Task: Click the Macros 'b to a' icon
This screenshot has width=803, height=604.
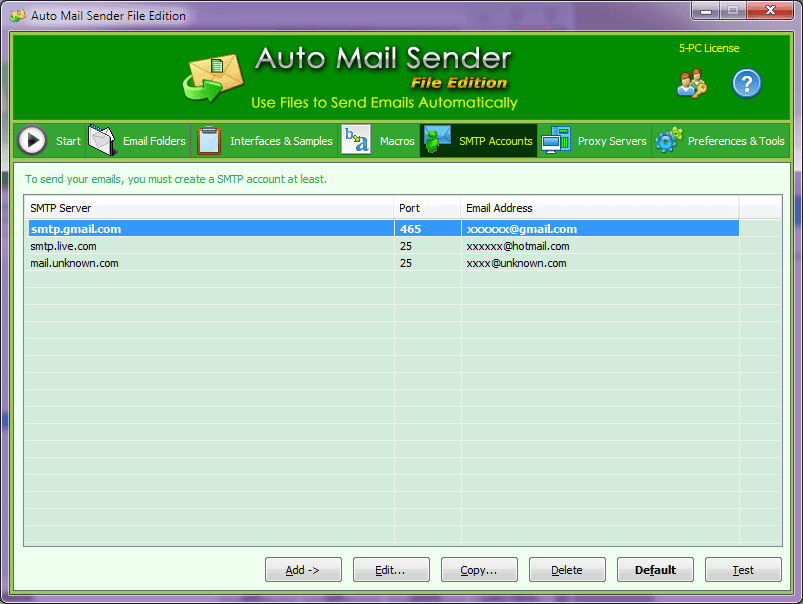Action: pyautogui.click(x=355, y=140)
